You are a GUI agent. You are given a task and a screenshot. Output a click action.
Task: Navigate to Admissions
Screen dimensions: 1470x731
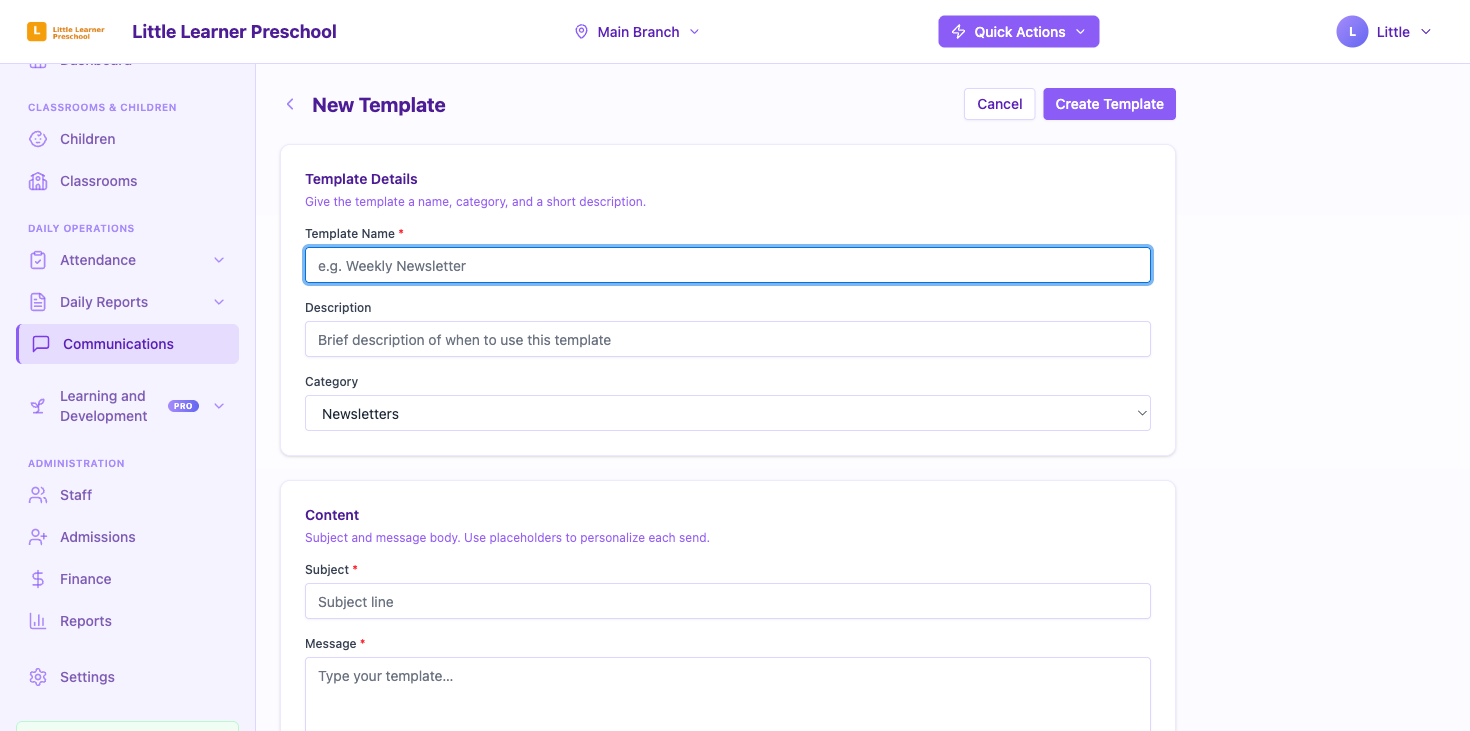pos(127,537)
